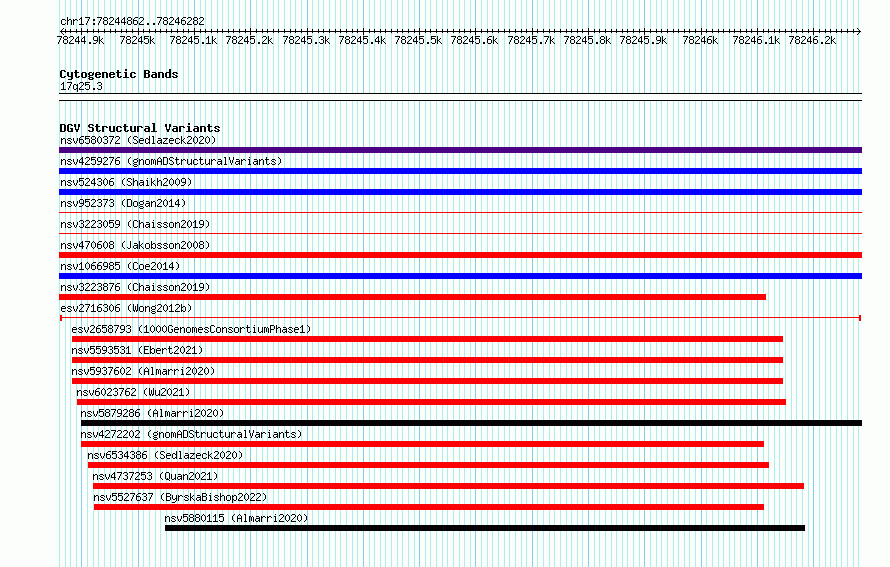890x567 pixels.
Task: Click the 78245.3k ruler tick label
Action: pos(306,40)
